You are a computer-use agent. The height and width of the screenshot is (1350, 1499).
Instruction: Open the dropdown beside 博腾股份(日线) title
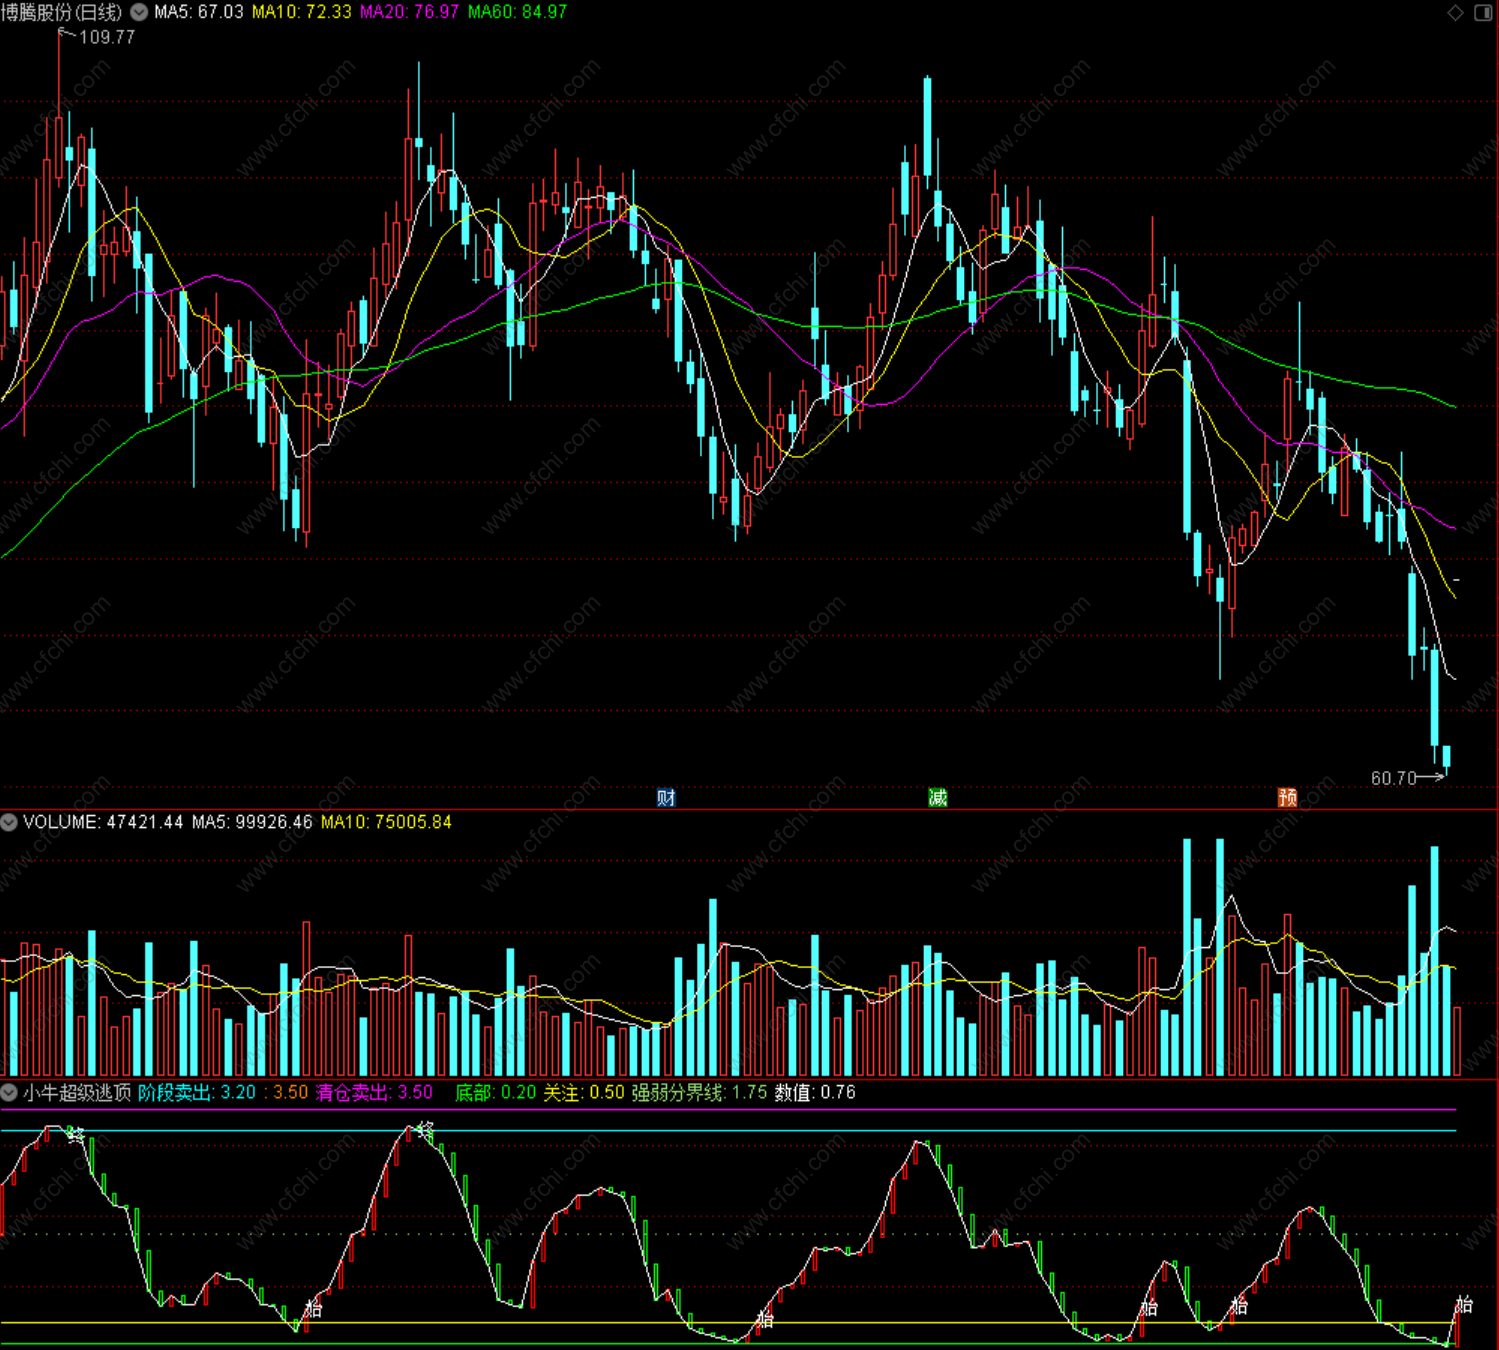(140, 12)
